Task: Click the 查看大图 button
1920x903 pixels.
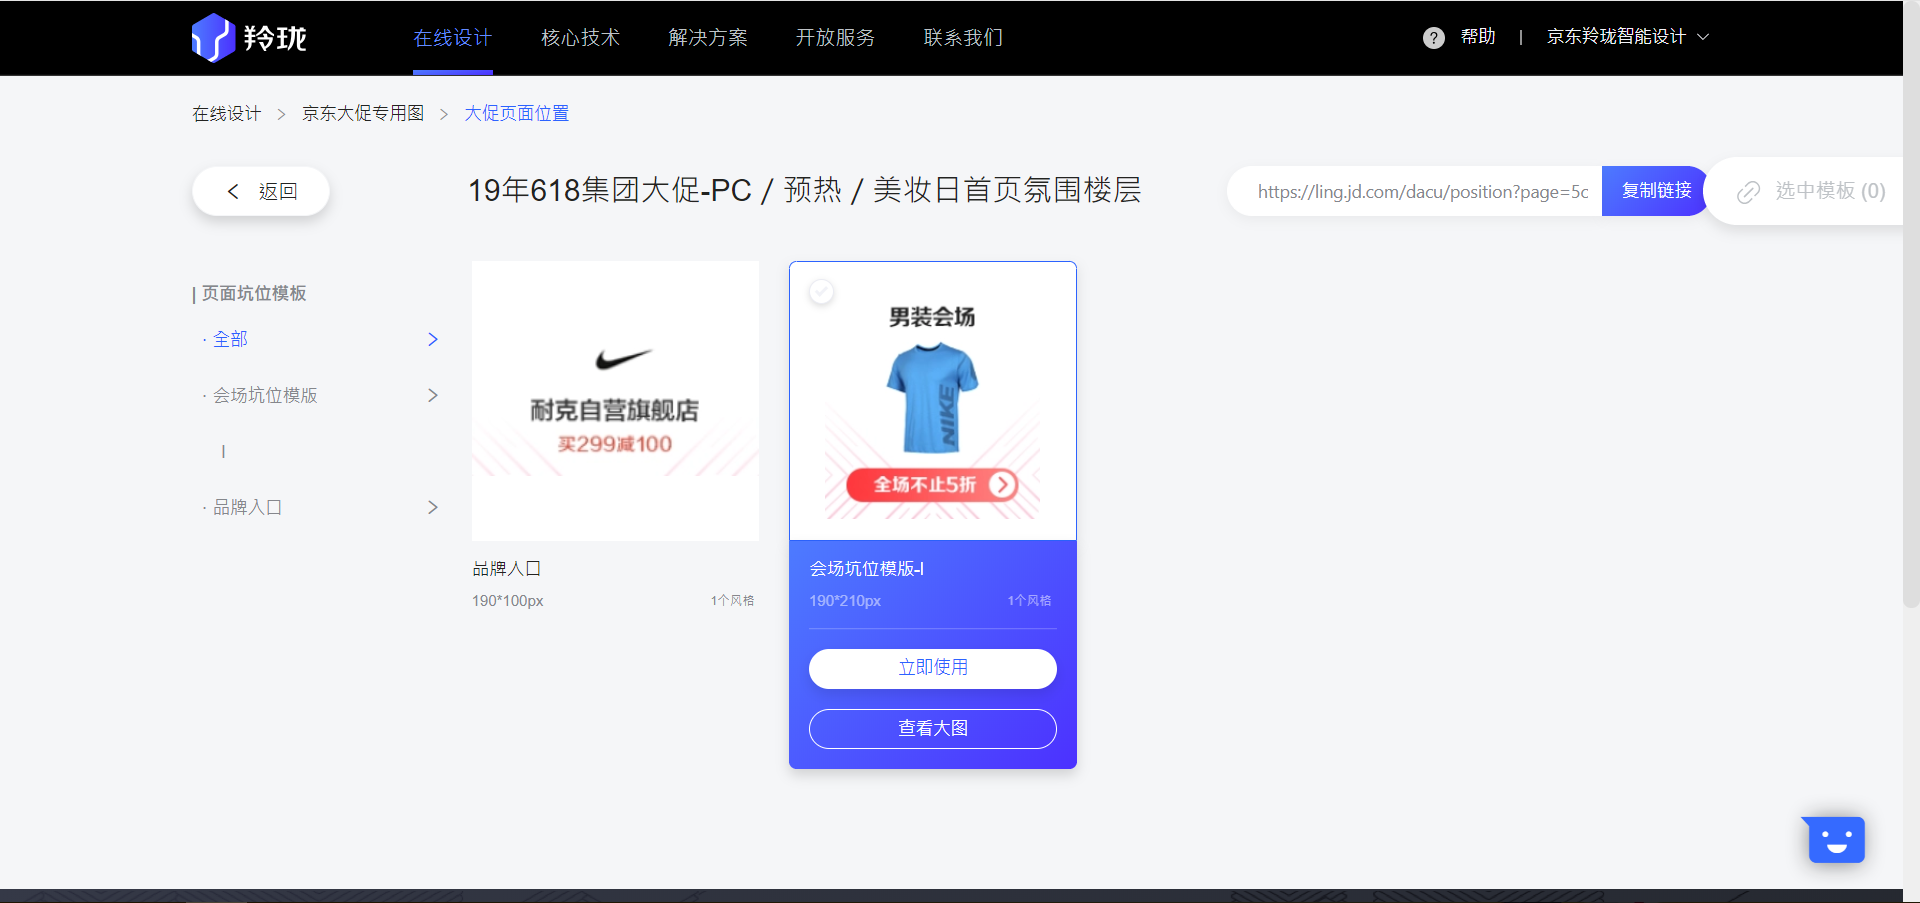Action: coord(932,728)
